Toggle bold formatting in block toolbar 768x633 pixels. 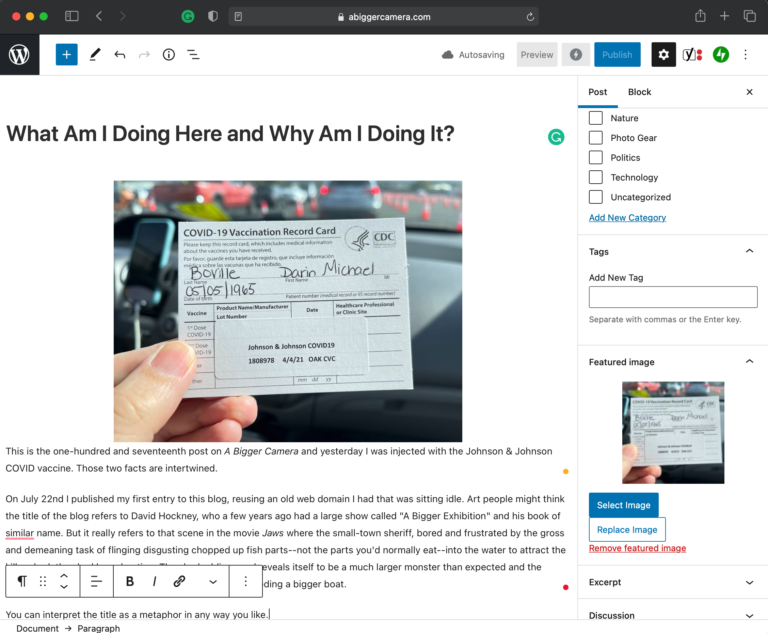tap(130, 581)
